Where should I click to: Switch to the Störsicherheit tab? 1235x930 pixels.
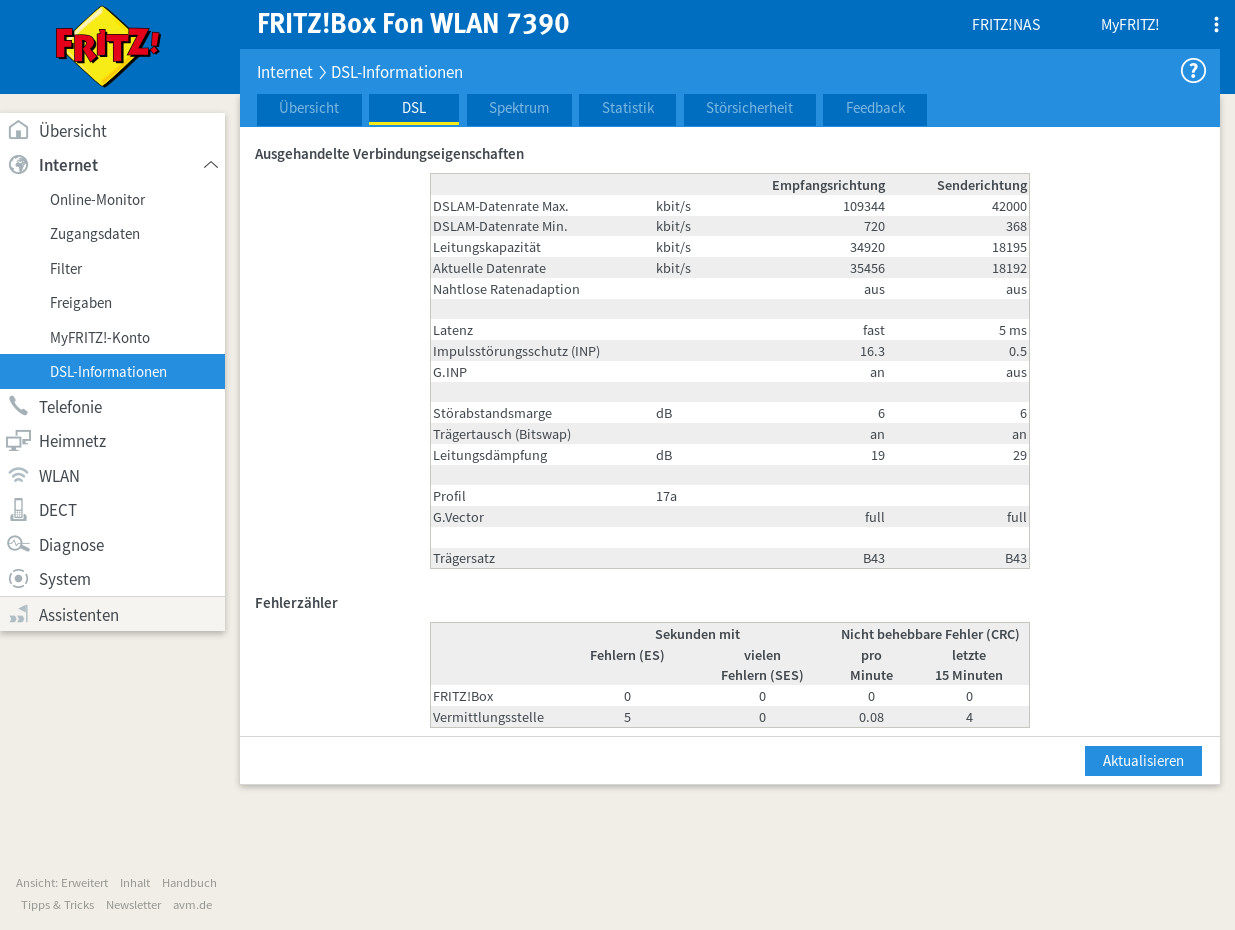pyautogui.click(x=749, y=109)
